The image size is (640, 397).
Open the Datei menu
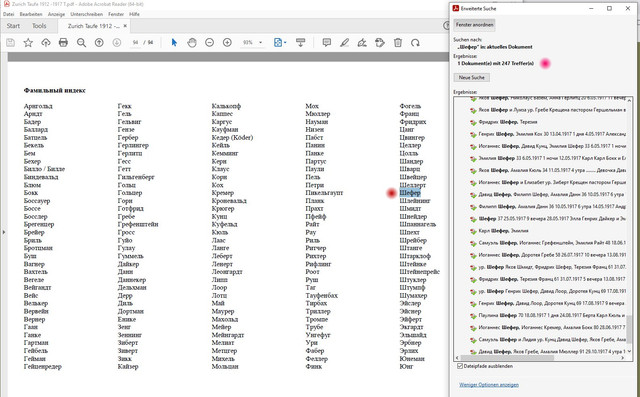pyautogui.click(x=9, y=14)
